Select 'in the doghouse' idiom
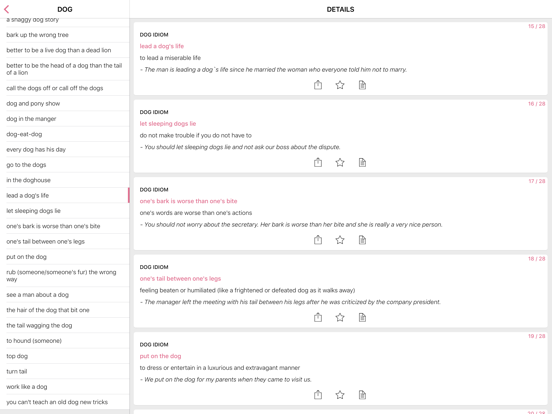 point(64,180)
